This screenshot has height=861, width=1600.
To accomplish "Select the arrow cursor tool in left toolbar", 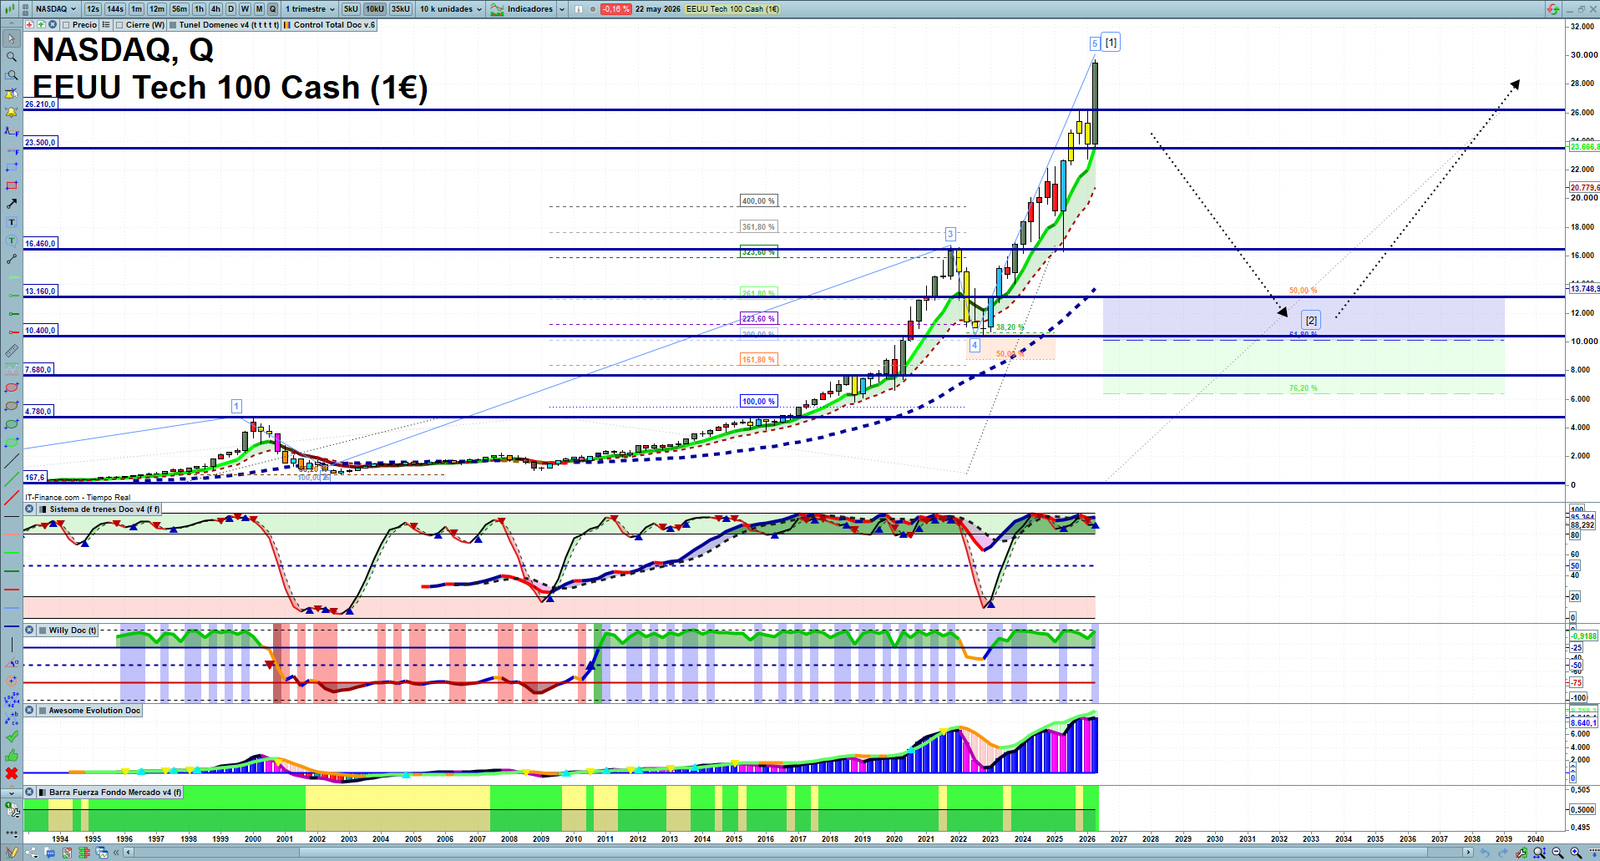I will [12, 39].
